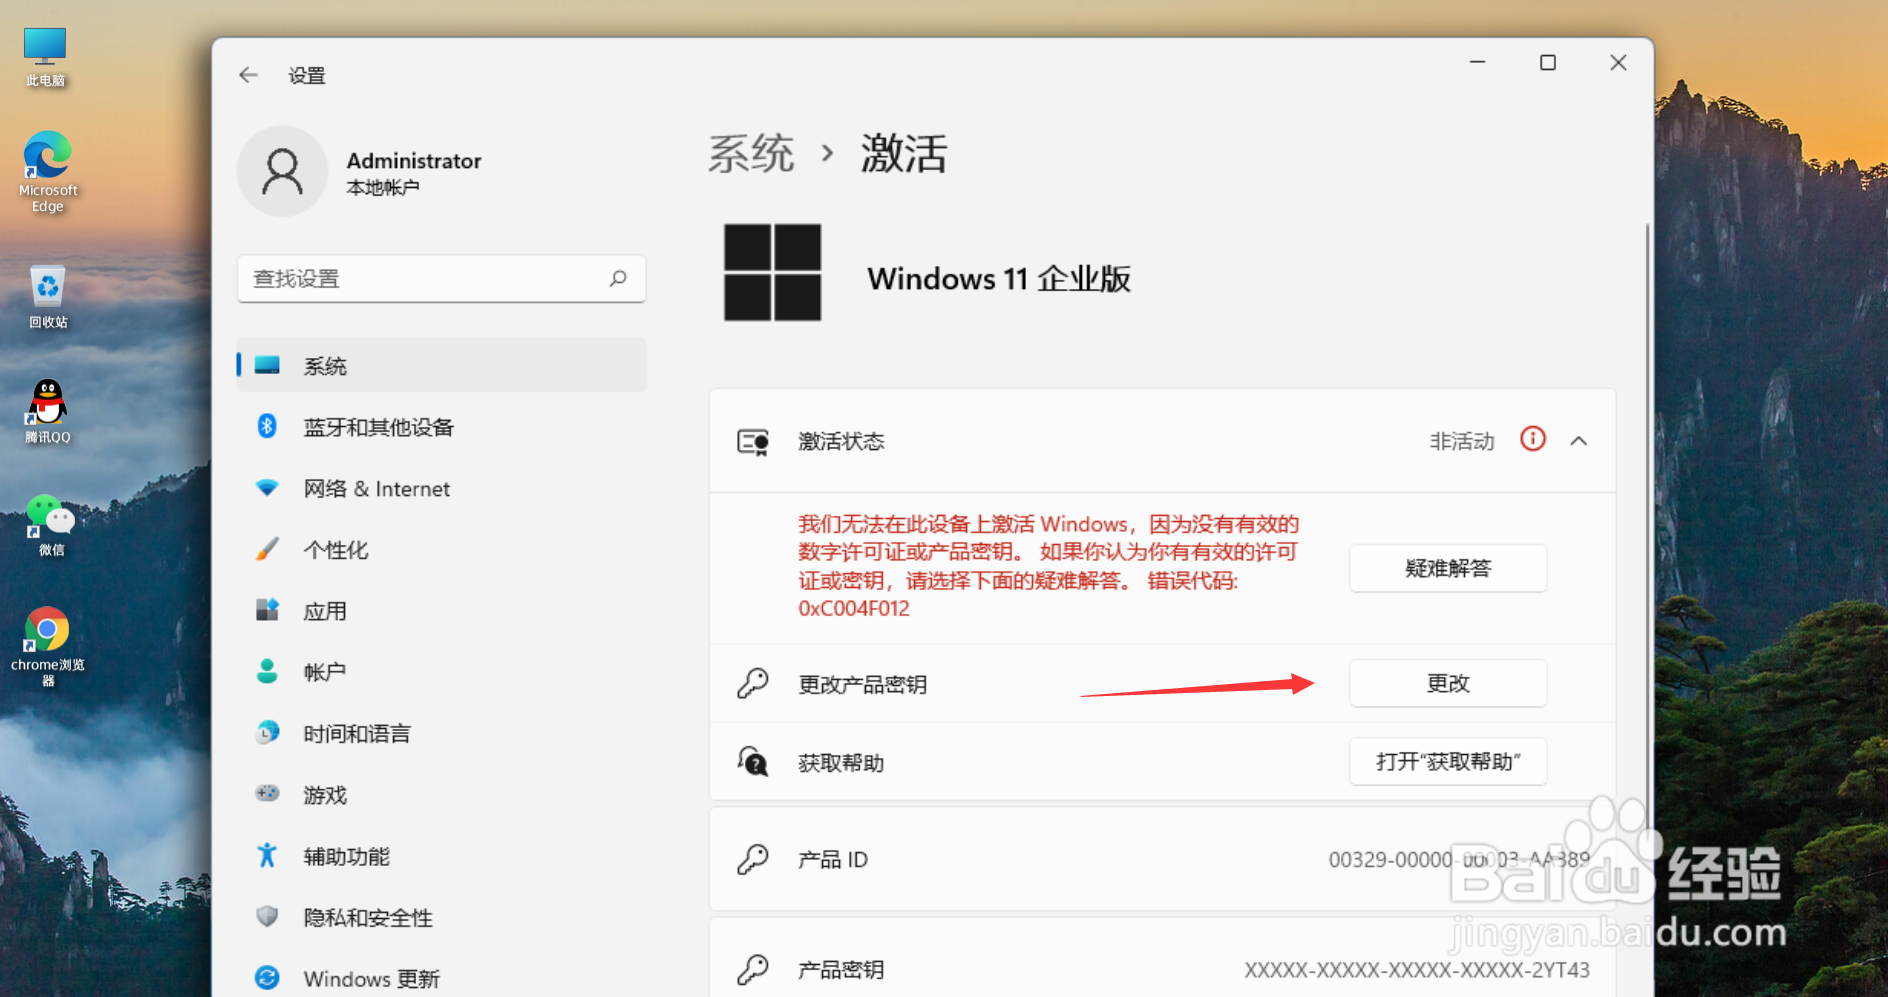
Task: Select 系统 in the sidebar
Action: (442, 365)
